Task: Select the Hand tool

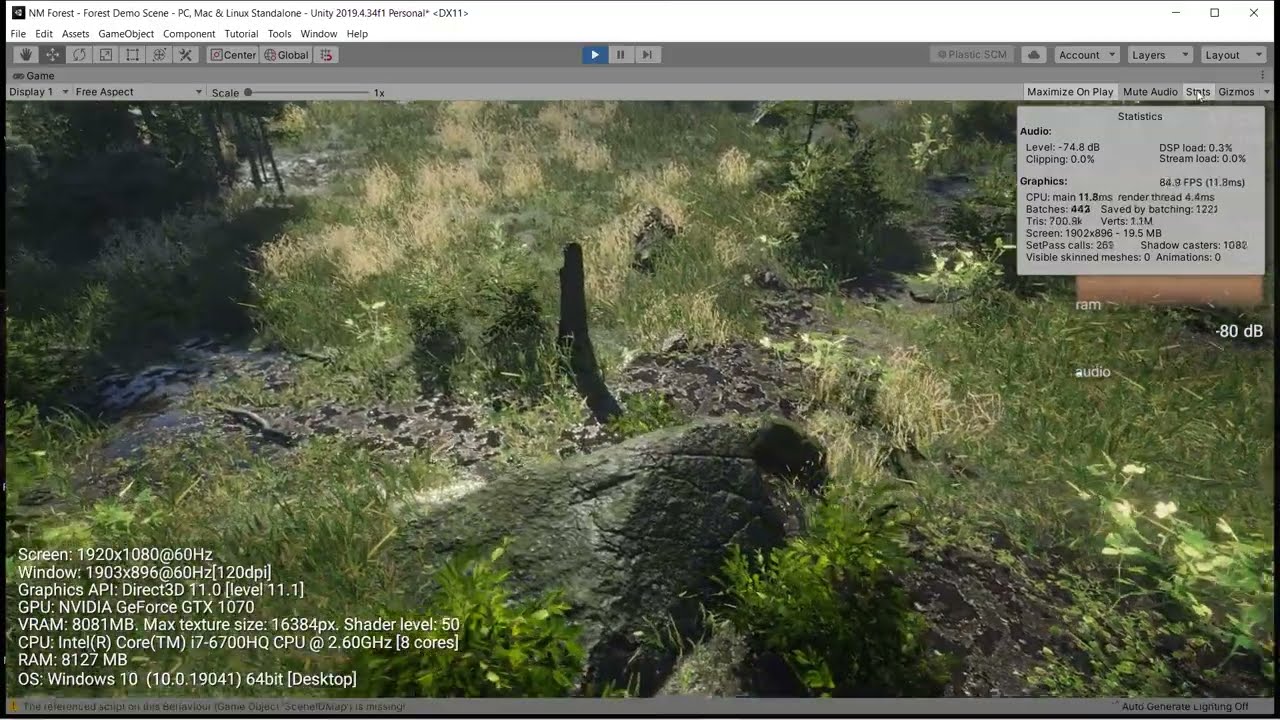Action: [x=26, y=55]
